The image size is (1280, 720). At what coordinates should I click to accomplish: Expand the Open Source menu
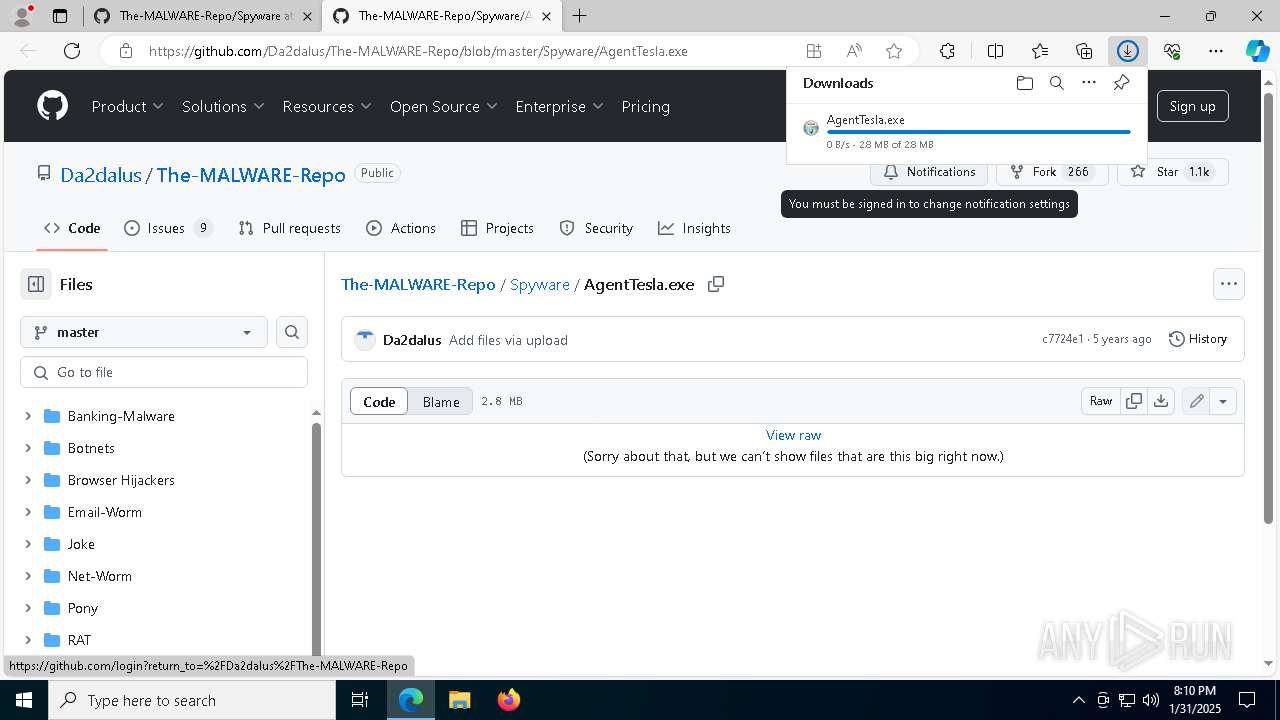(444, 106)
